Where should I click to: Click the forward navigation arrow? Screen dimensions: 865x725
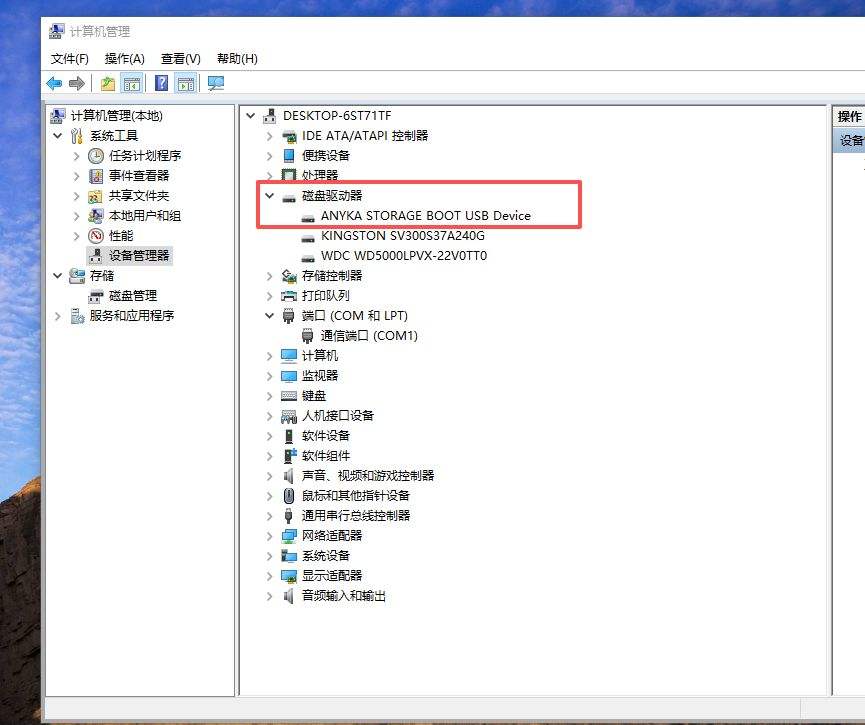[x=76, y=83]
